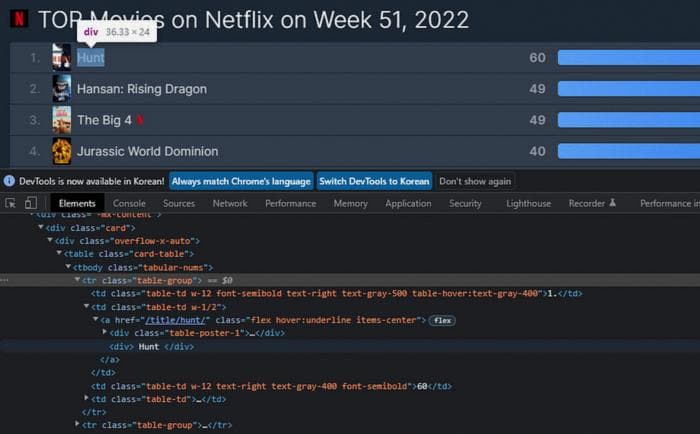The height and width of the screenshot is (434, 700).
Task: Click the rank number 4. cell
Action: [x=34, y=151]
